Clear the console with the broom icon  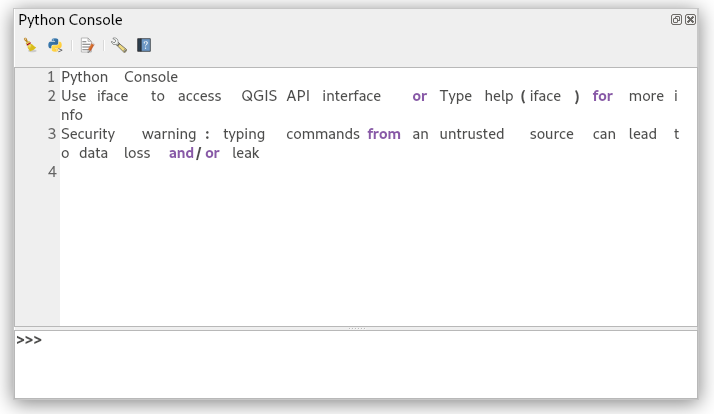click(30, 45)
